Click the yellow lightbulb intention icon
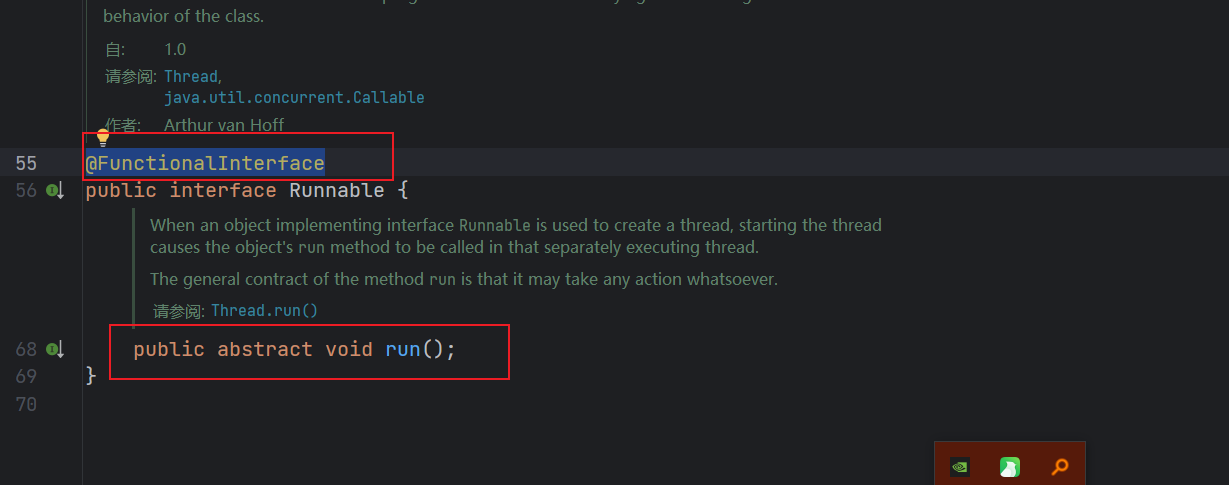Image resolution: width=1229 pixels, height=485 pixels. point(102,137)
